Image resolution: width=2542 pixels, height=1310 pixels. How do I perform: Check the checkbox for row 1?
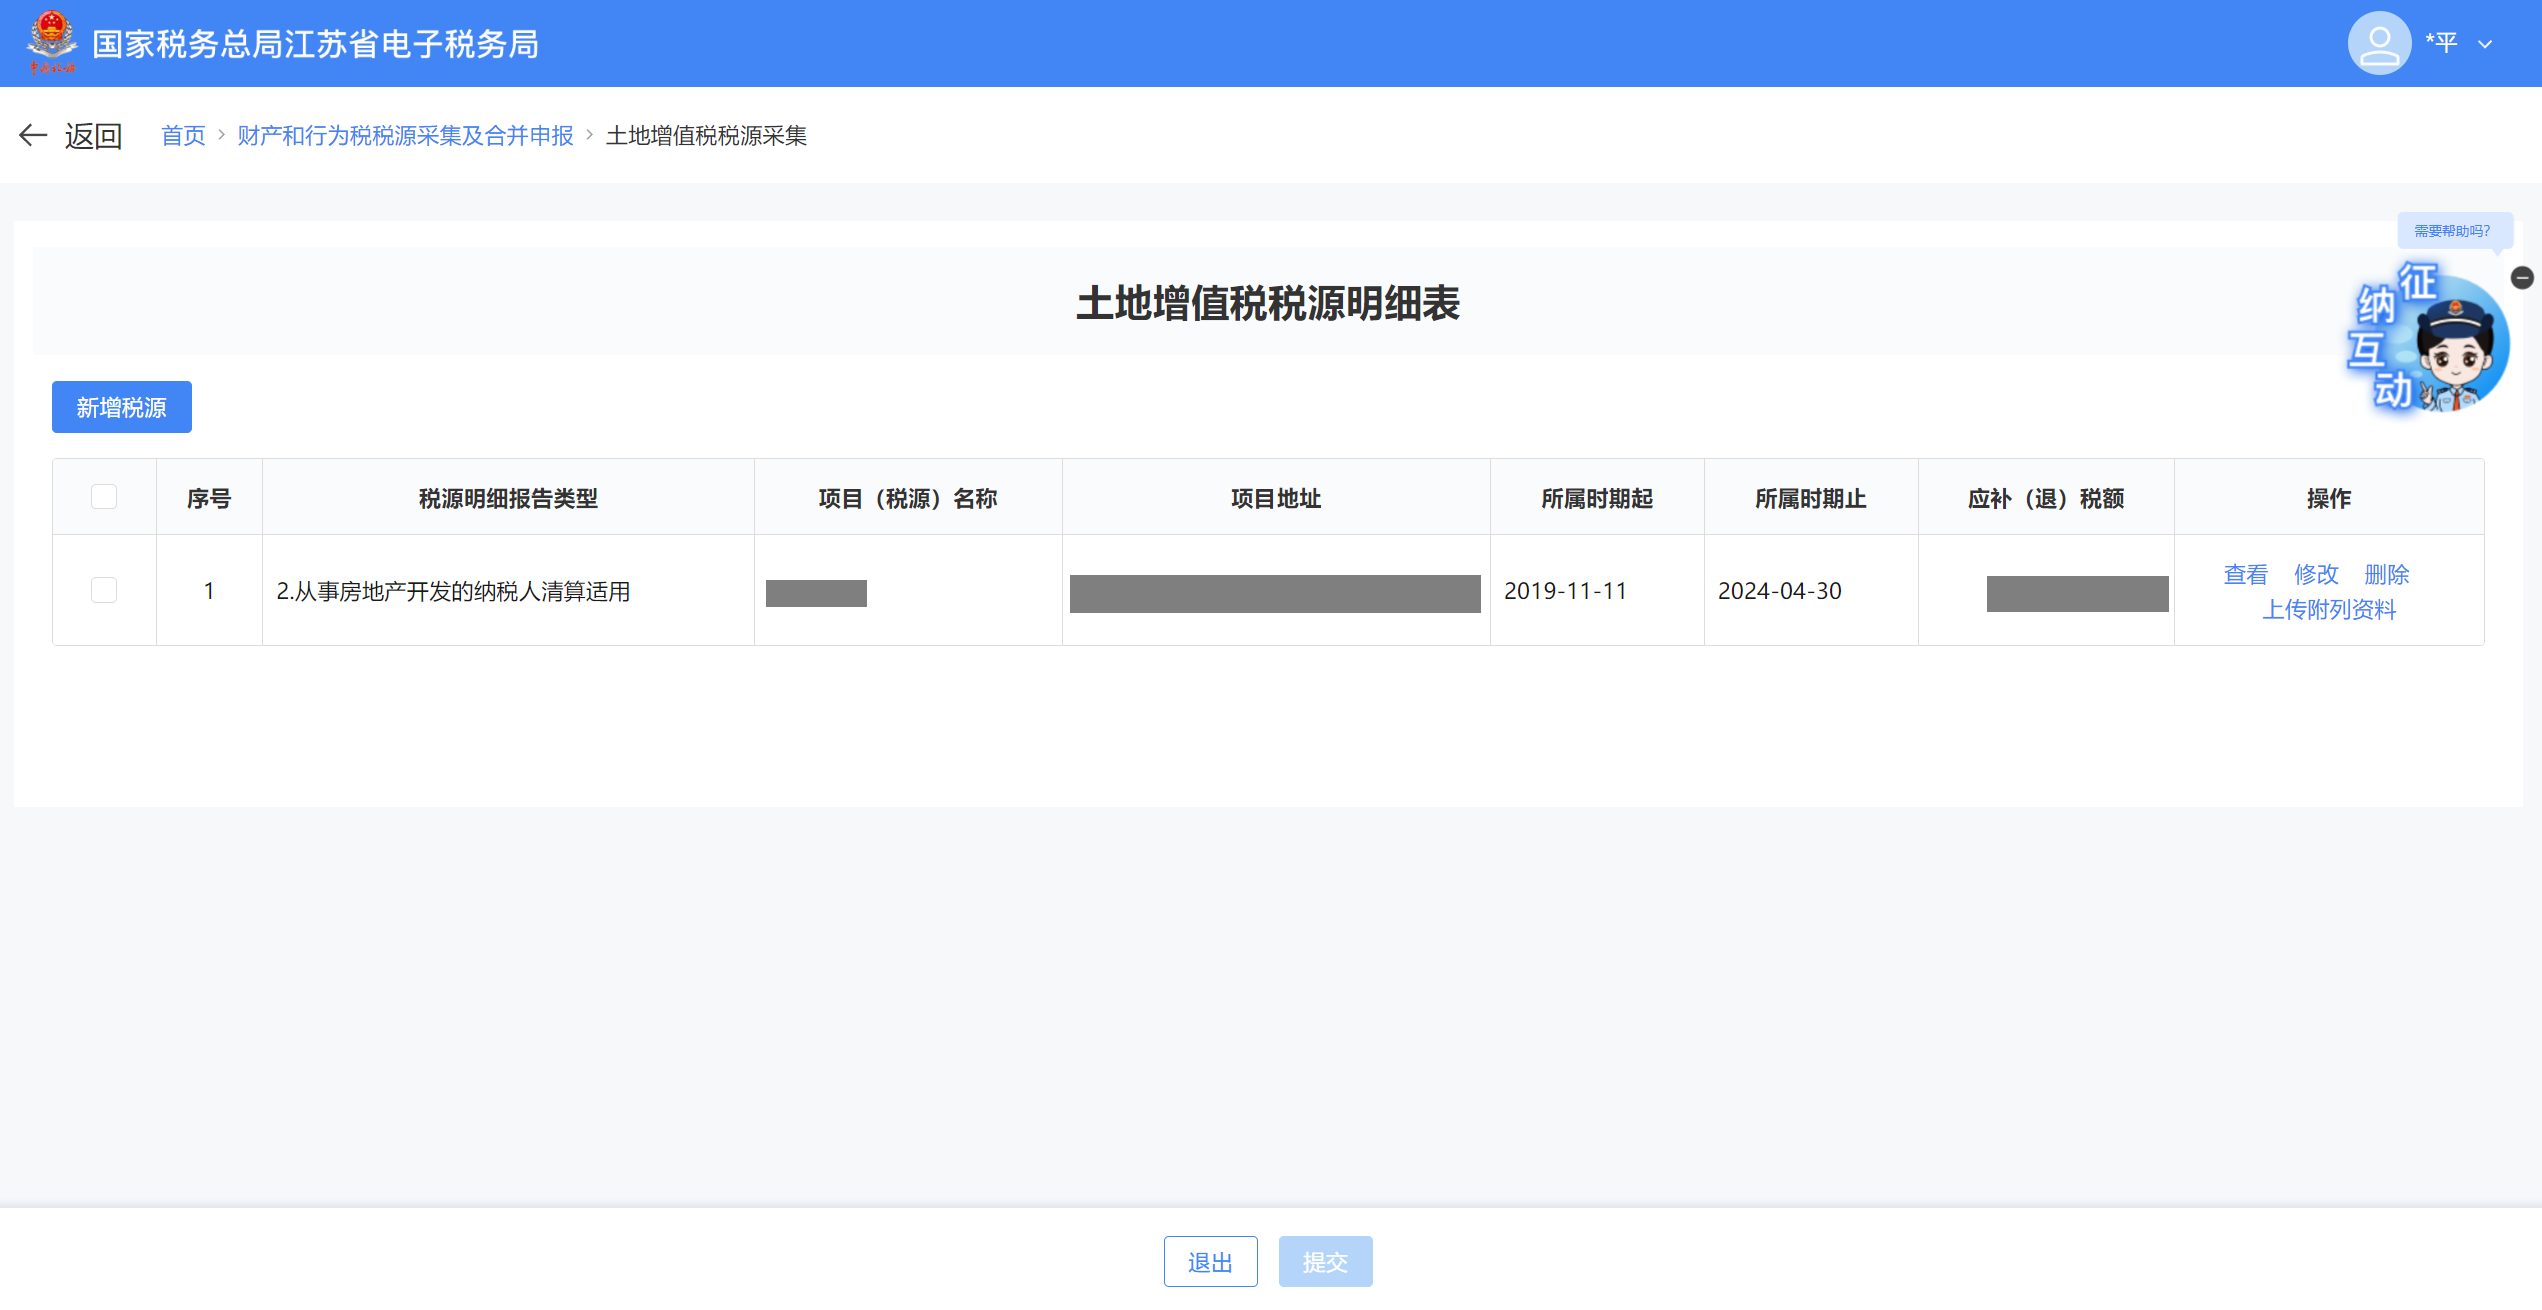coord(104,590)
